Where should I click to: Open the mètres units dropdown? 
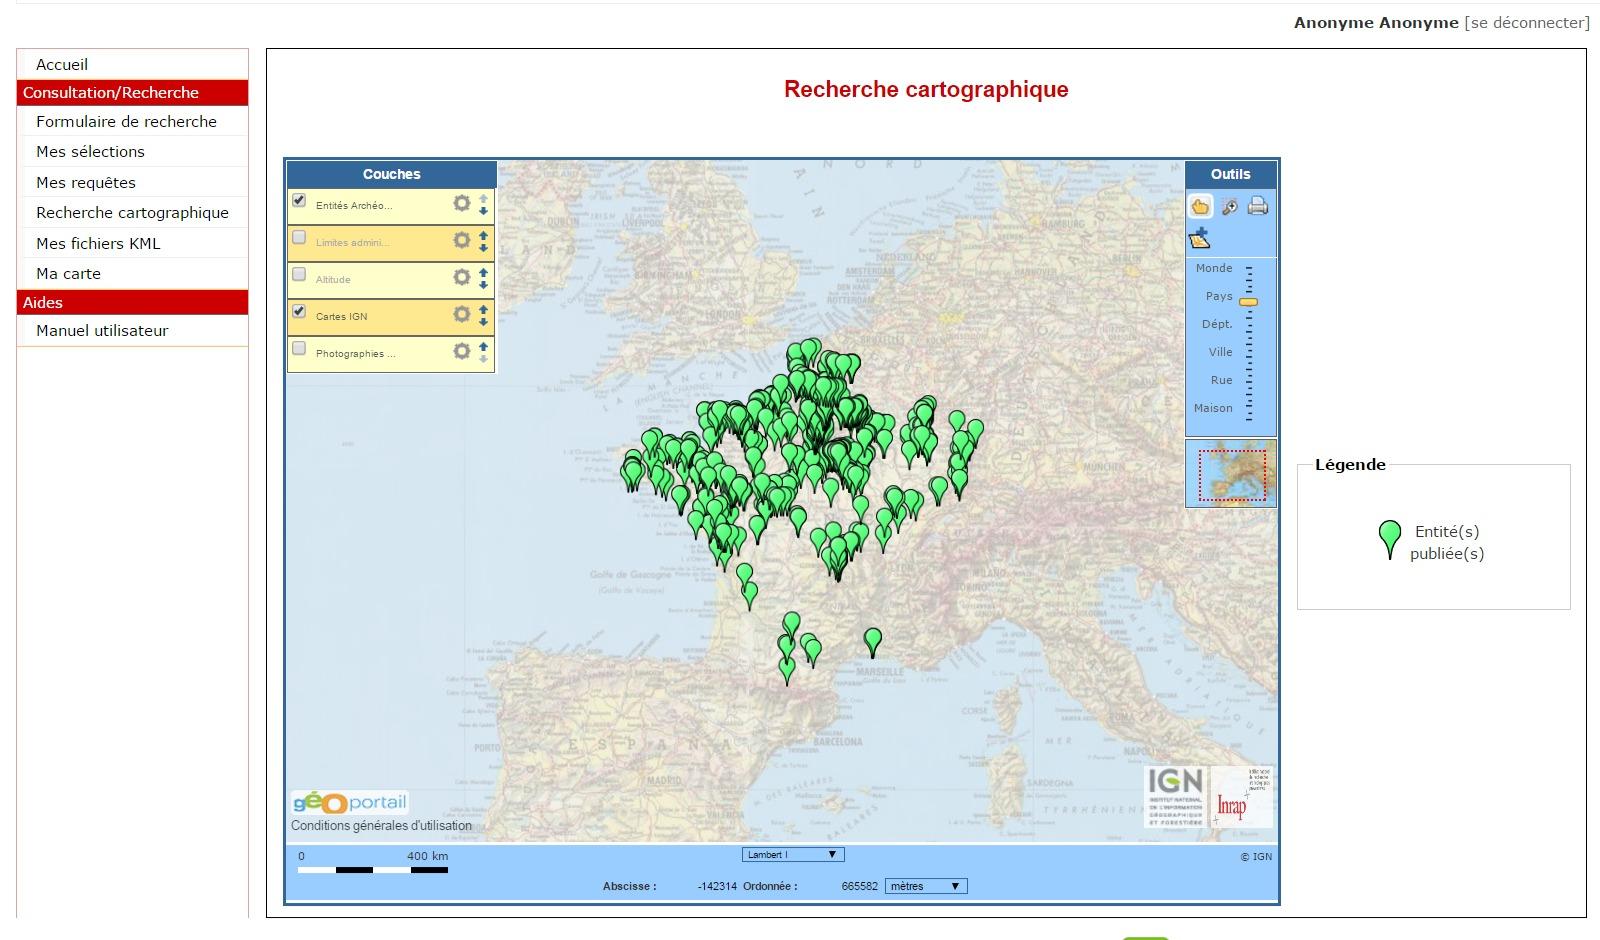[x=926, y=886]
